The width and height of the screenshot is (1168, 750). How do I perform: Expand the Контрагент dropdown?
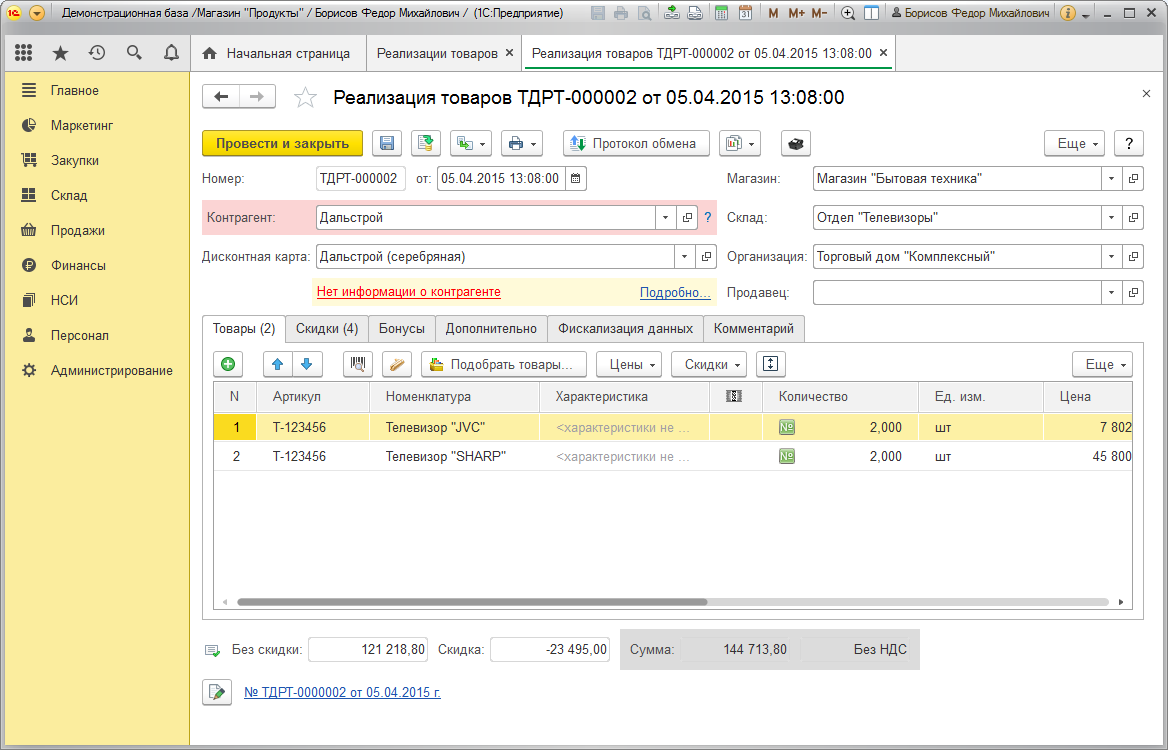665,217
